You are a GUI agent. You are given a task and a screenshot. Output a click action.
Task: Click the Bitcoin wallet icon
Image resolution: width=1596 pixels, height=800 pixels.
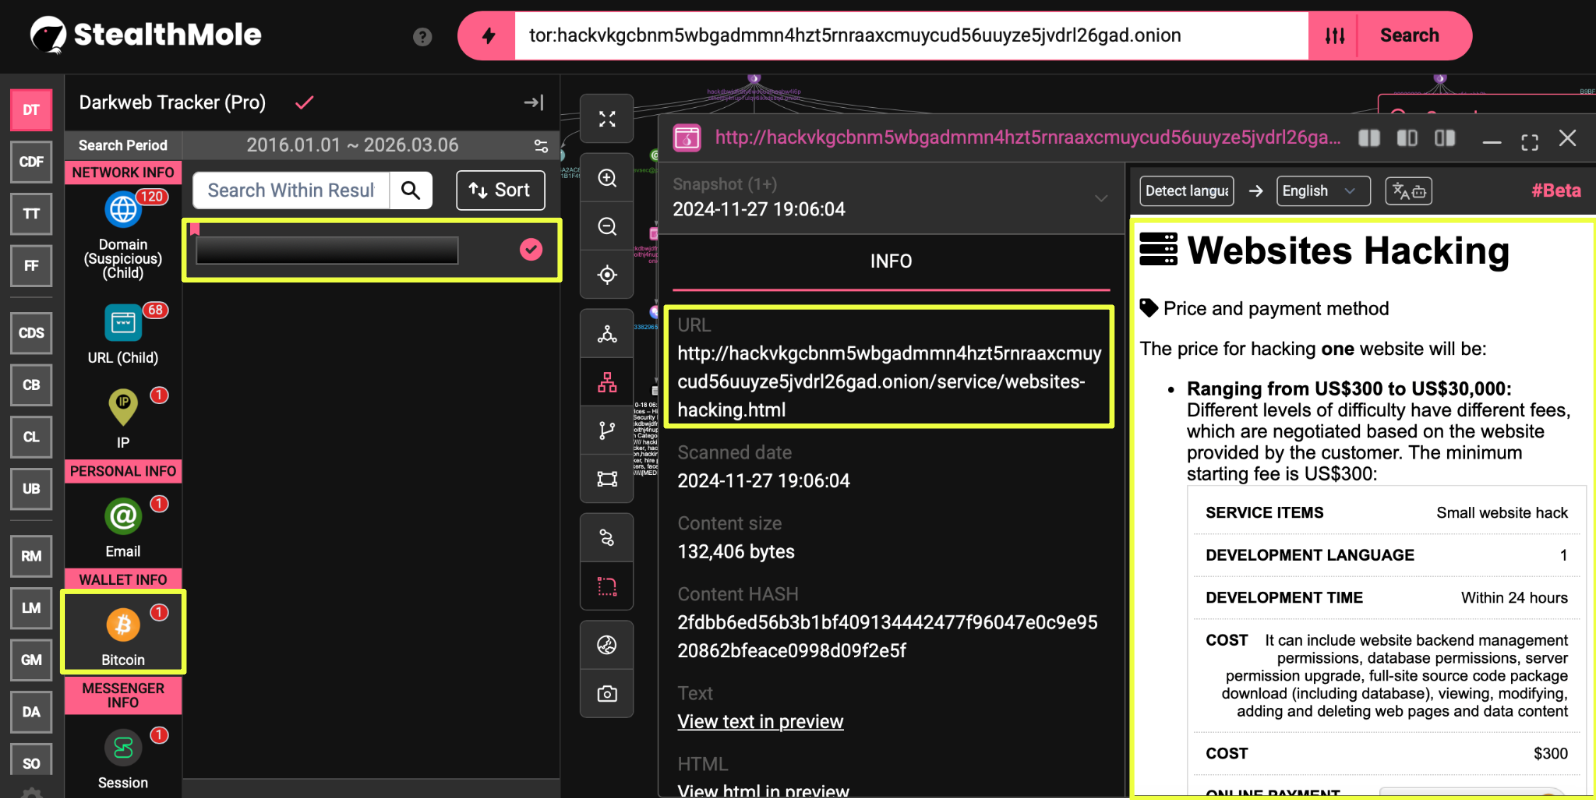tap(123, 626)
